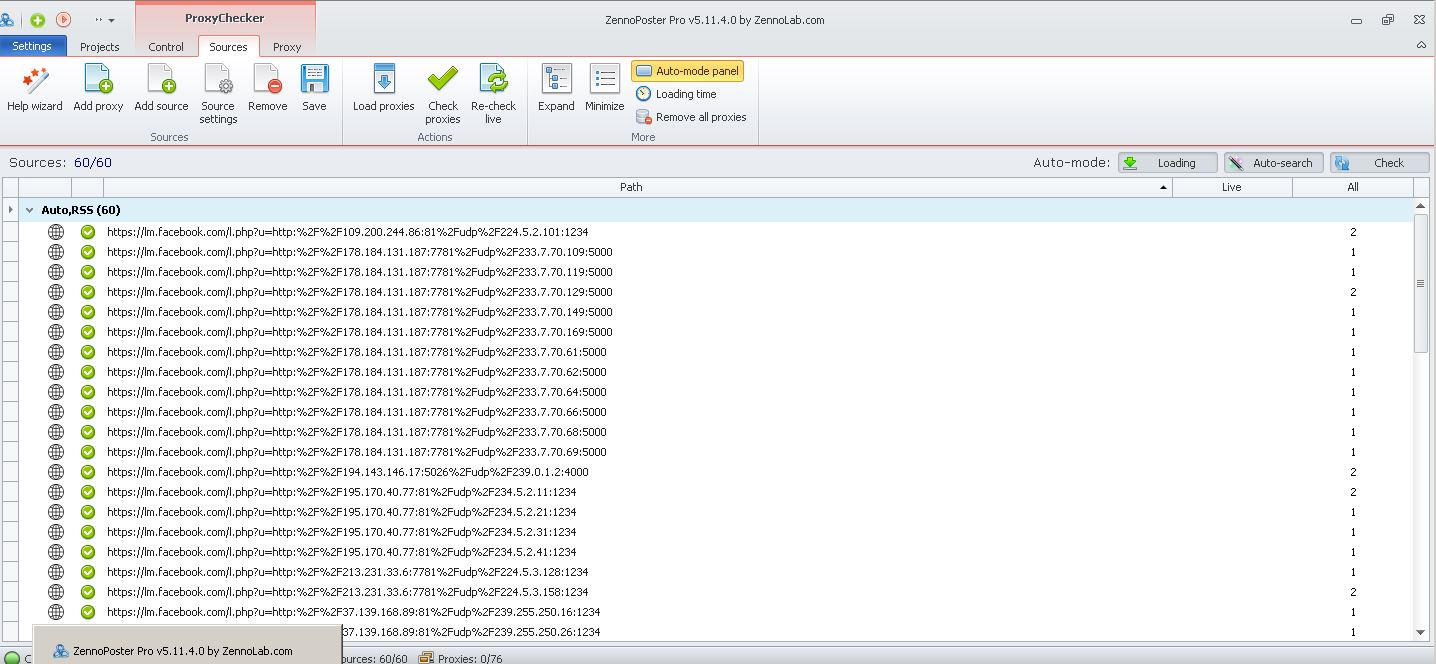Click Remove all proxies

pyautogui.click(x=691, y=117)
